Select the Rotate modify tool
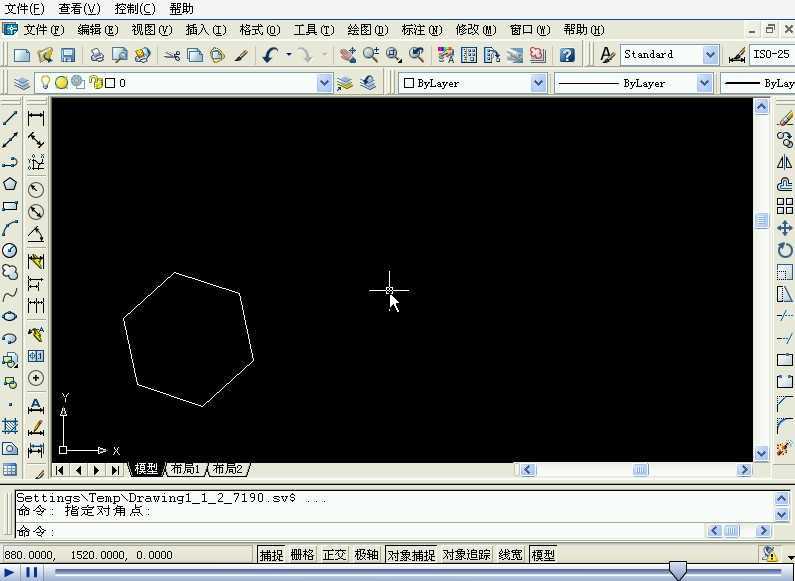Screen dimensions: 795x581 click(x=784, y=250)
